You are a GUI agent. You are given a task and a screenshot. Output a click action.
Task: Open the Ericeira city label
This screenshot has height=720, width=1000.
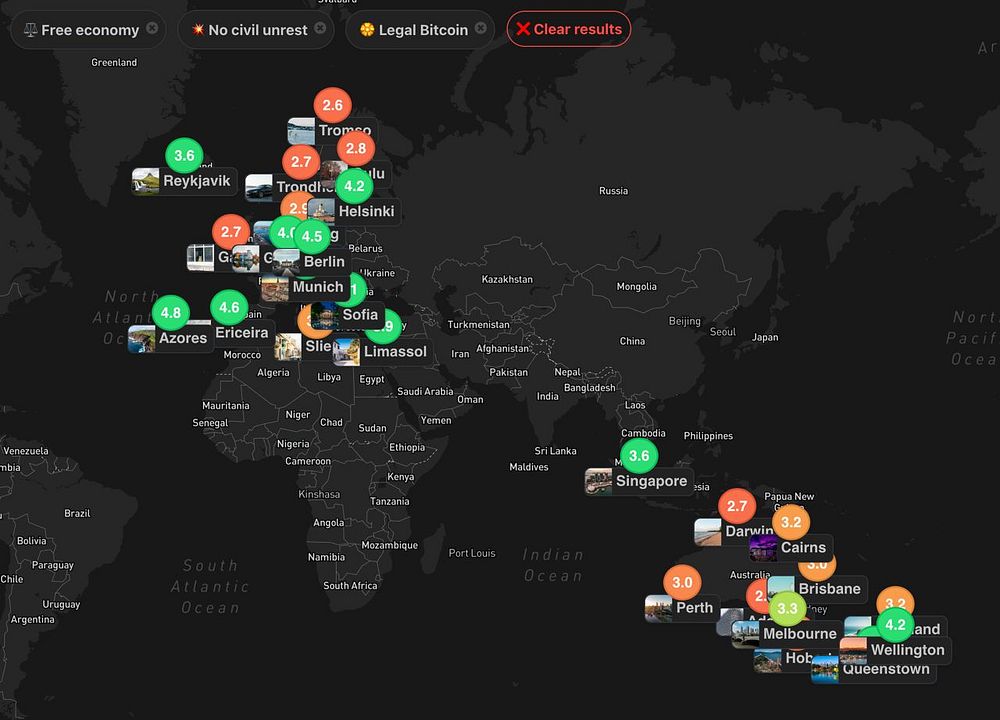pyautogui.click(x=242, y=333)
